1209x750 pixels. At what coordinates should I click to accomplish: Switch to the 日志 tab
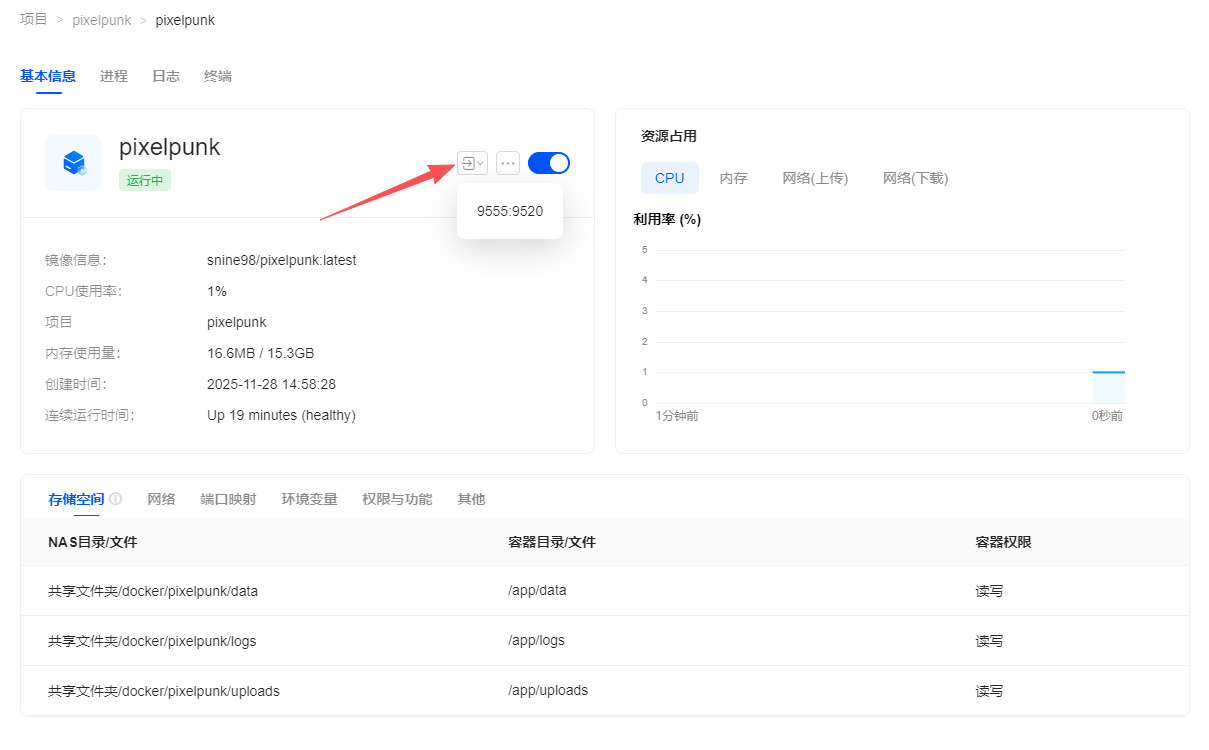[x=166, y=76]
